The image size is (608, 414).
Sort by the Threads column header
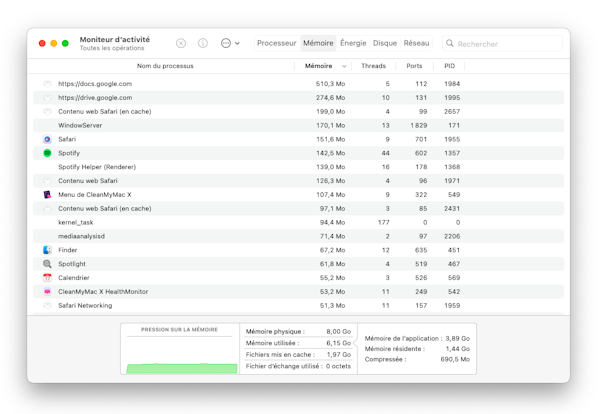pos(373,66)
